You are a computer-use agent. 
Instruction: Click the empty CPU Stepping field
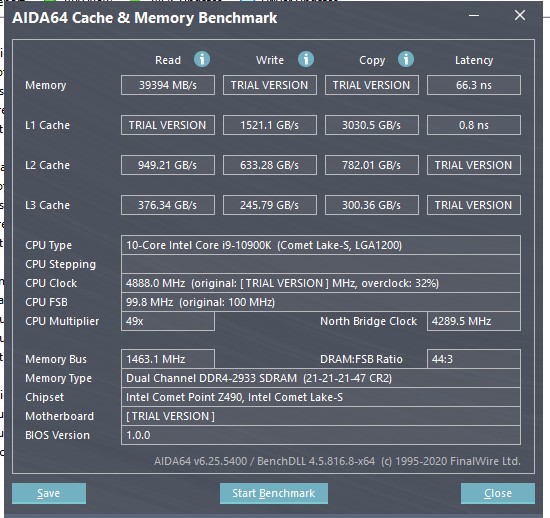coord(321,264)
